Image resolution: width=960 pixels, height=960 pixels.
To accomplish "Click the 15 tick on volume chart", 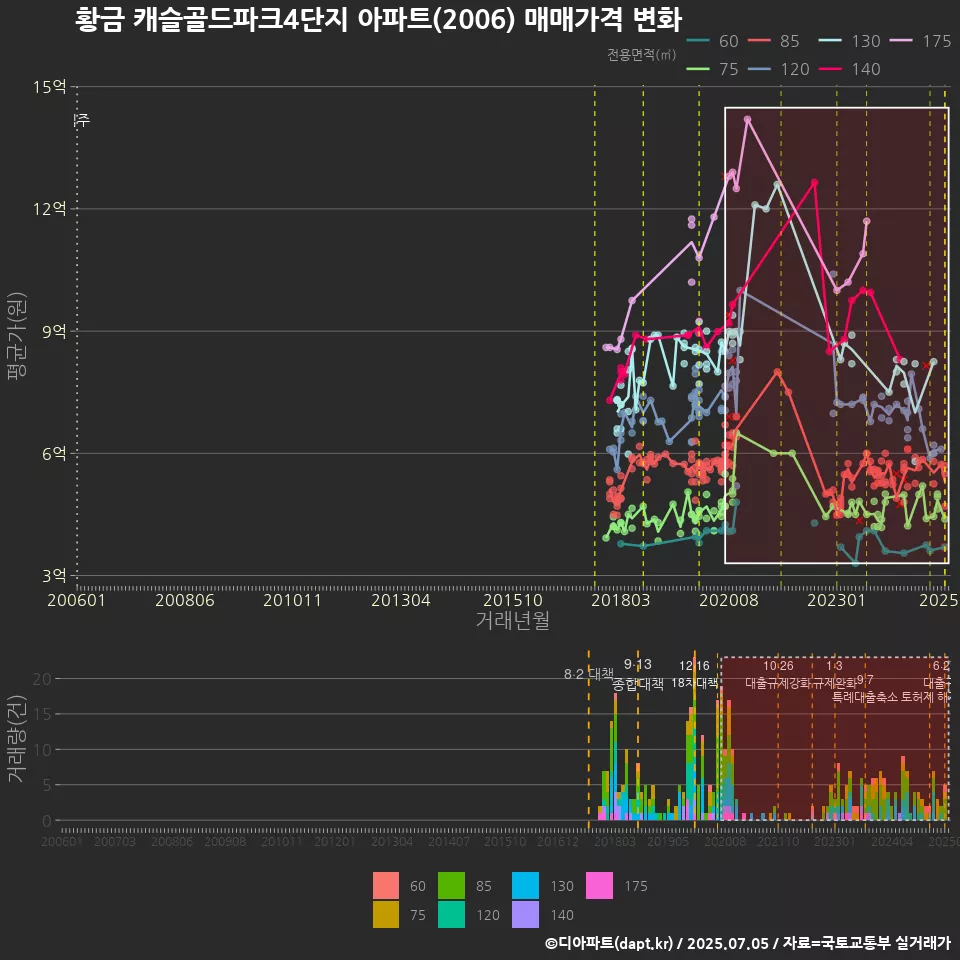I will tap(42, 714).
